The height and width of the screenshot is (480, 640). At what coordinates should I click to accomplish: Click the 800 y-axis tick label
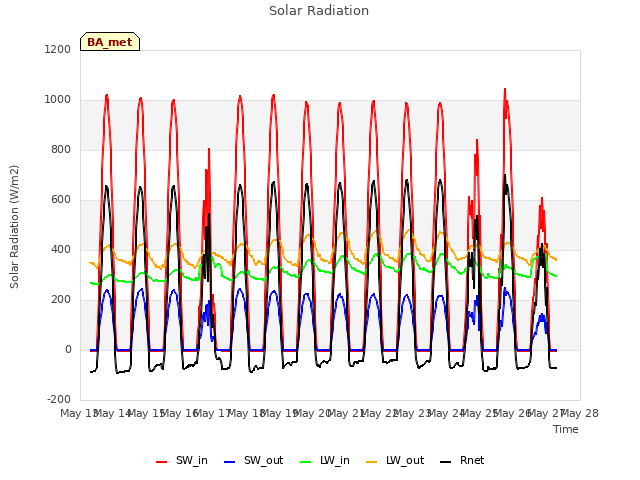point(61,150)
